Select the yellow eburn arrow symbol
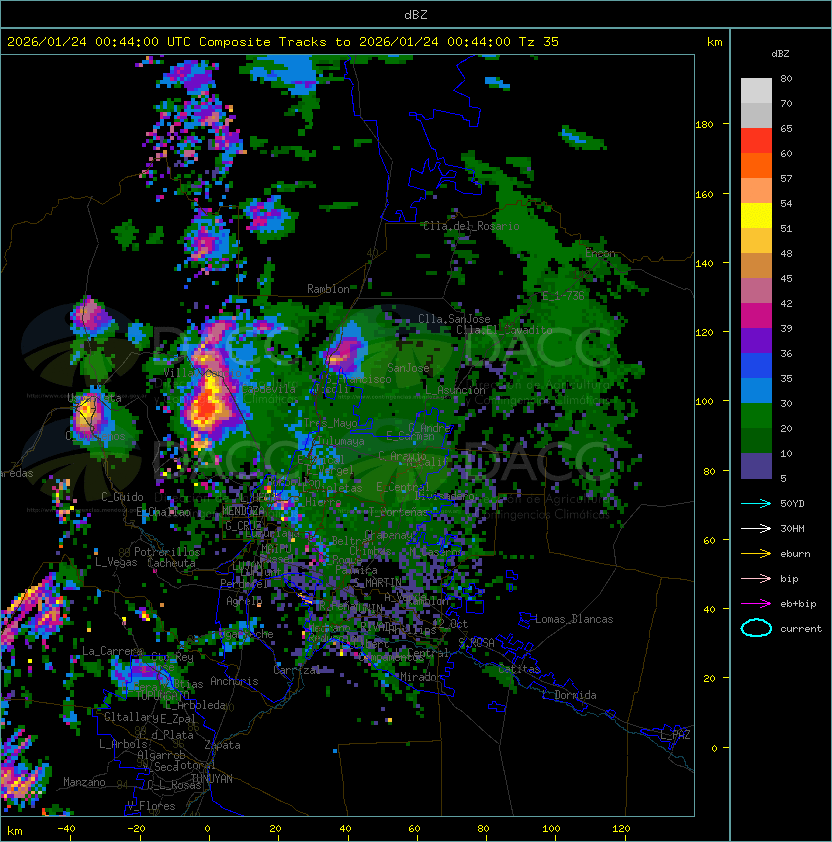Image resolution: width=832 pixels, height=842 pixels. pyautogui.click(x=756, y=553)
